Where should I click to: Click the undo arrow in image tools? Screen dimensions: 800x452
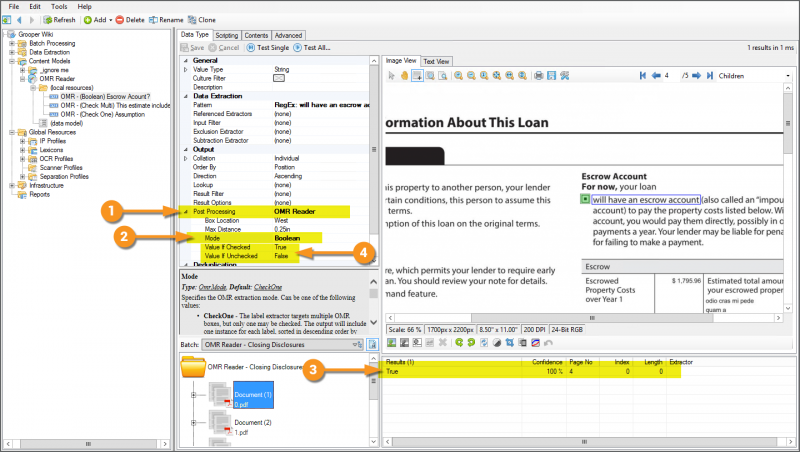tap(548, 342)
